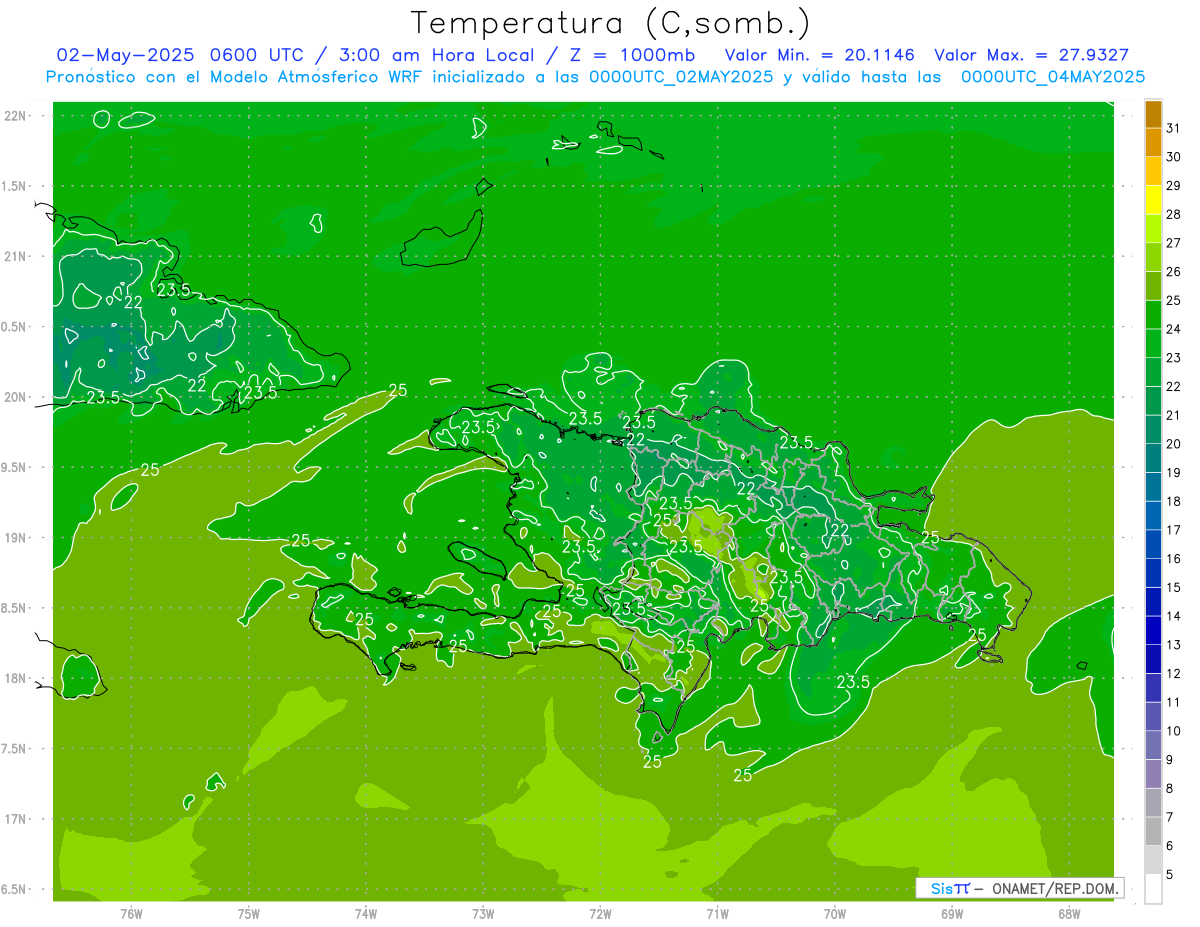
Task: Click the color bar label 28
Action: (x=1174, y=213)
